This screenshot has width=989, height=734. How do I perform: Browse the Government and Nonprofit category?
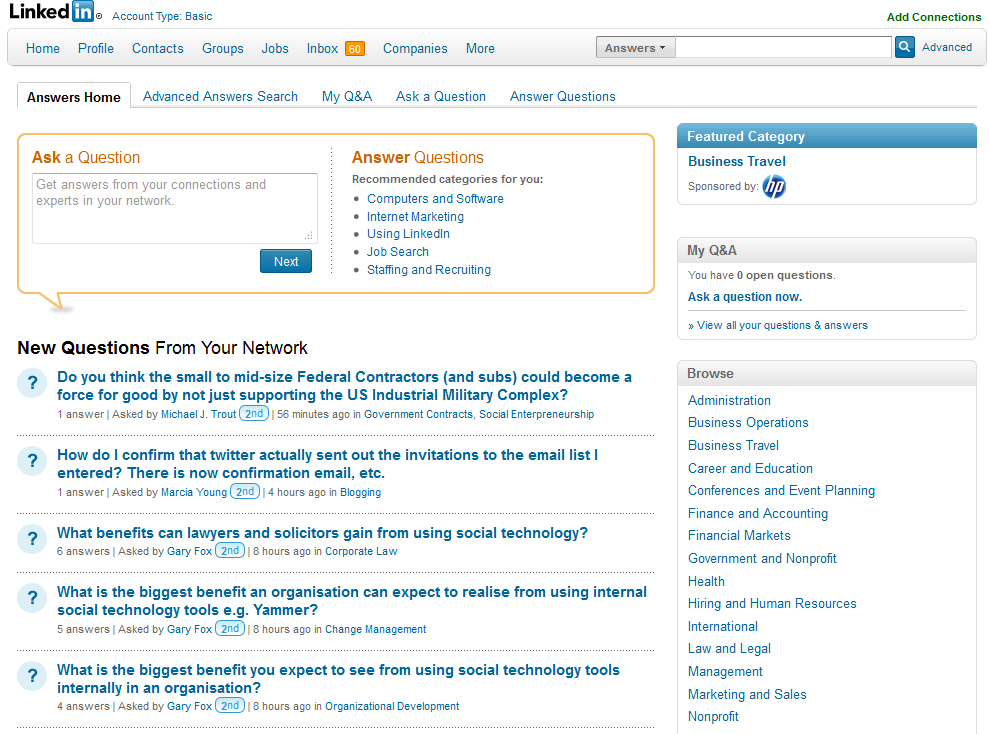[762, 558]
